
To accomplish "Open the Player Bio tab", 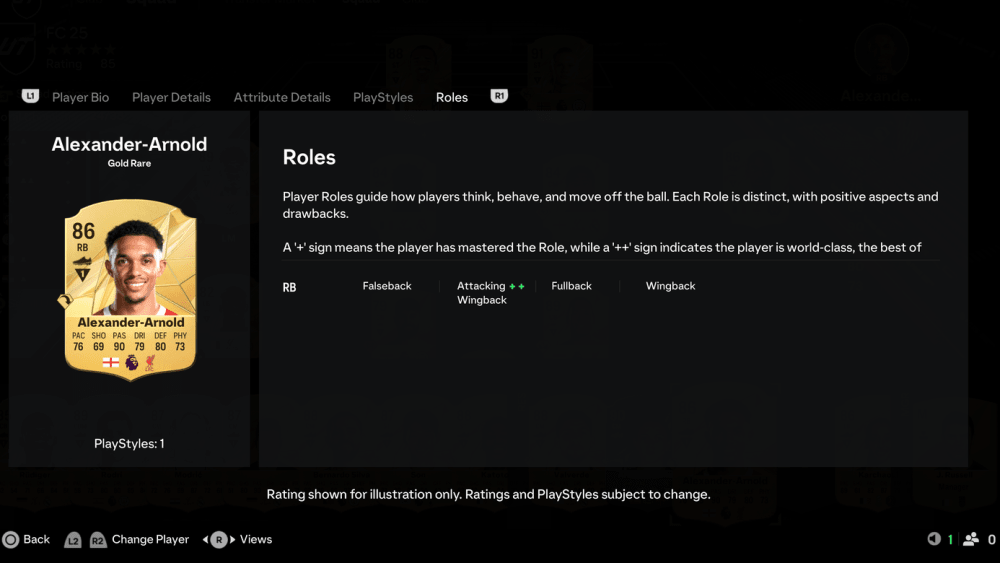I will click(x=80, y=98).
